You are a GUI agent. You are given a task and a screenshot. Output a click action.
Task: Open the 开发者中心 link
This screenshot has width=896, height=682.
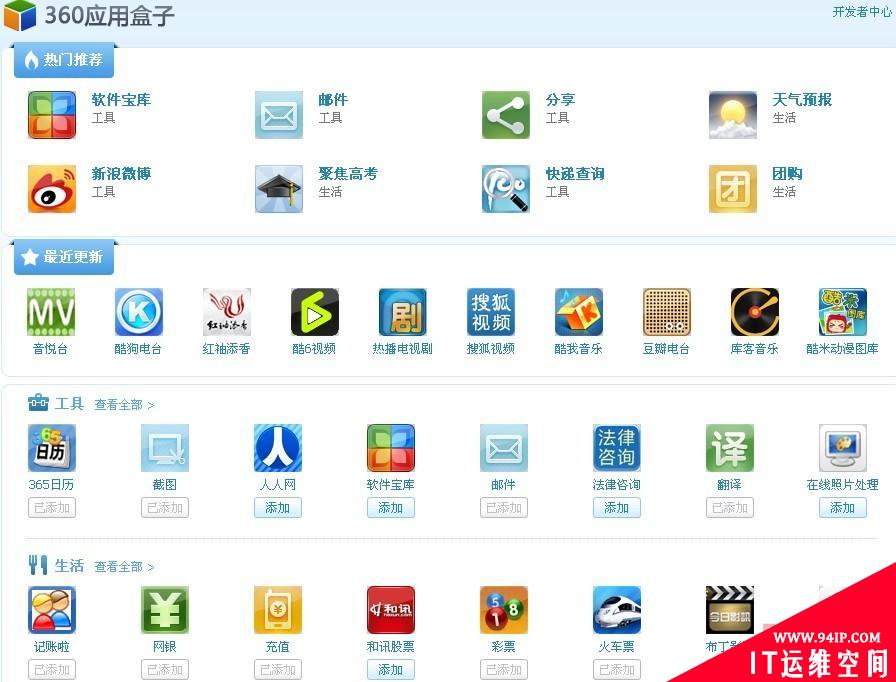(862, 12)
